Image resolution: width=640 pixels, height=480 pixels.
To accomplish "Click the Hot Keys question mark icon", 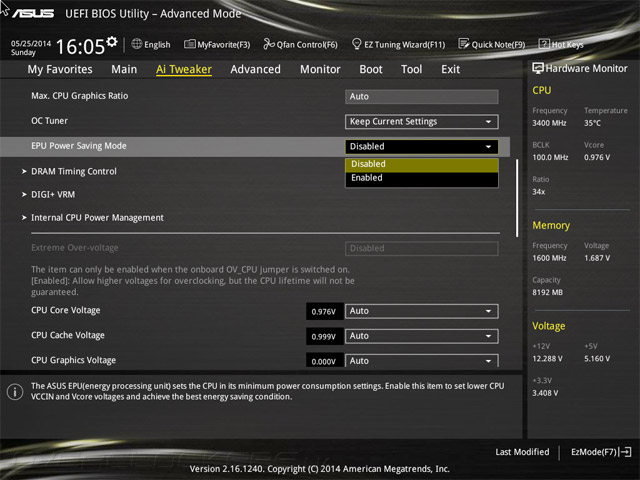I will pyautogui.click(x=544, y=44).
